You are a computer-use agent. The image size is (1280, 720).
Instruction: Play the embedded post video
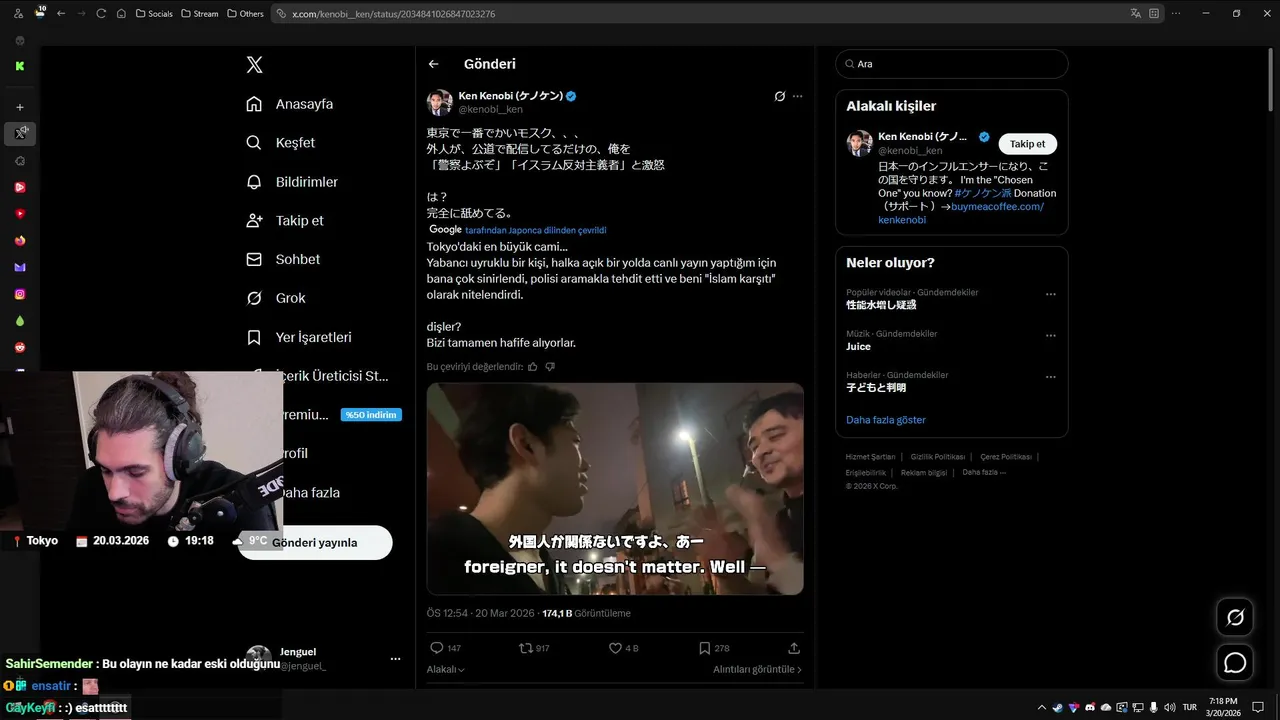pos(615,489)
